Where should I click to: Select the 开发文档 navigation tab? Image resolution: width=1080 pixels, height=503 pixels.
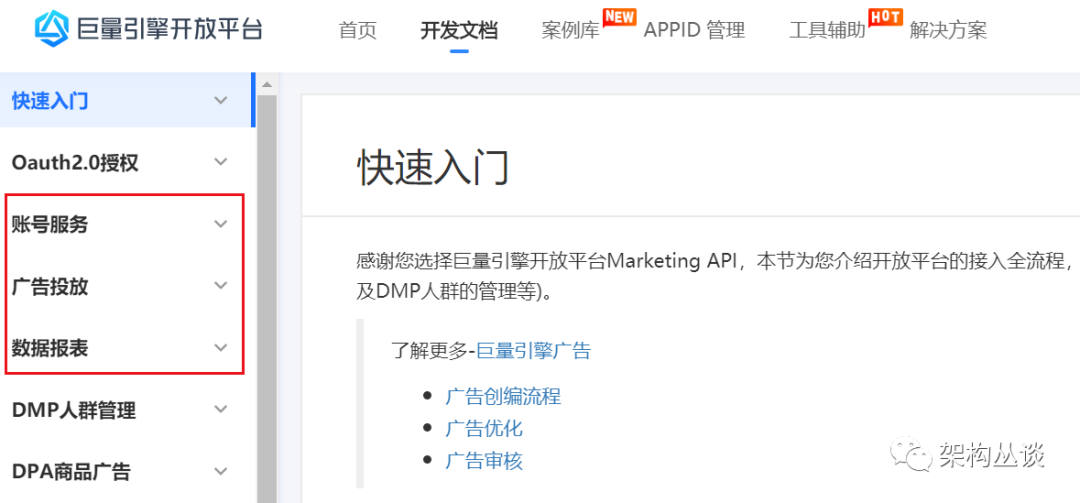point(459,31)
